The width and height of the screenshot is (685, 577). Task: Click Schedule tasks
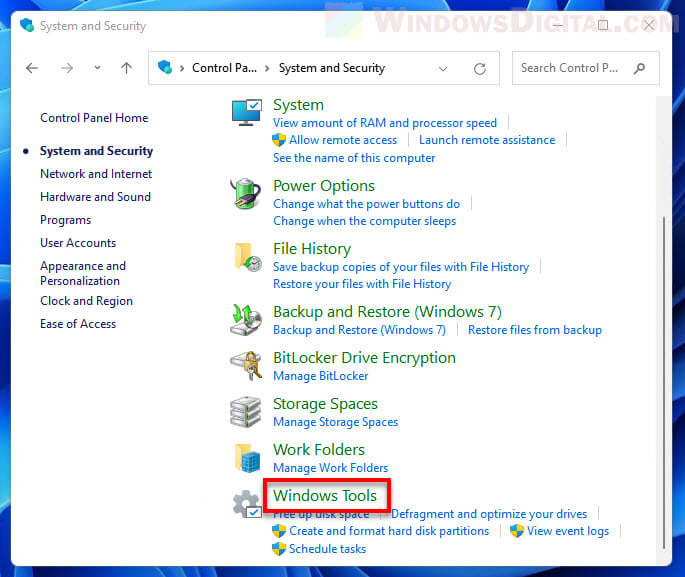(x=328, y=549)
